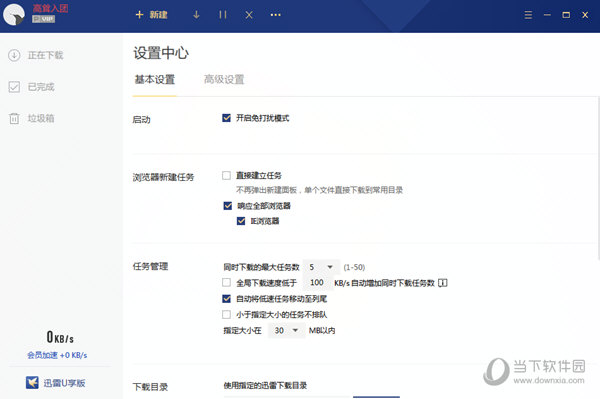Click the completed checkmark sidebar icon
This screenshot has width=600, height=399.
pyautogui.click(x=14, y=87)
